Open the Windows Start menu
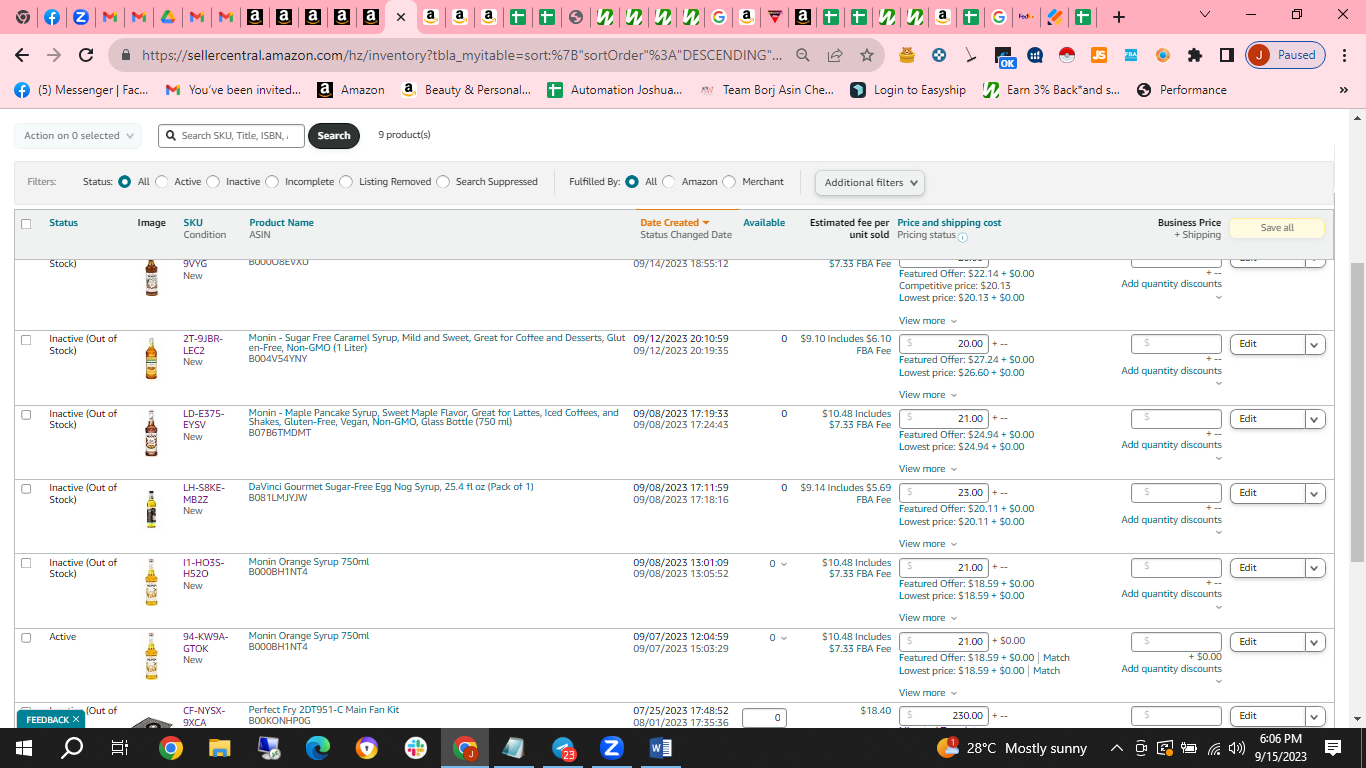 (23, 747)
